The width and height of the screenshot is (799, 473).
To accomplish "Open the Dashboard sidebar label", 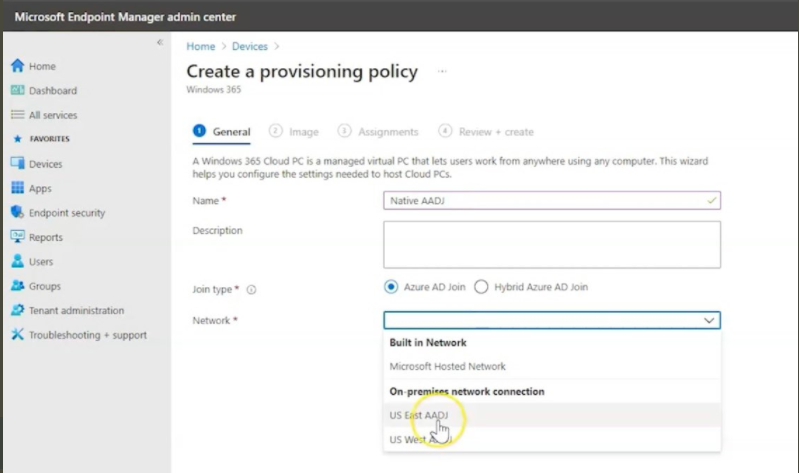I will pyautogui.click(x=53, y=90).
